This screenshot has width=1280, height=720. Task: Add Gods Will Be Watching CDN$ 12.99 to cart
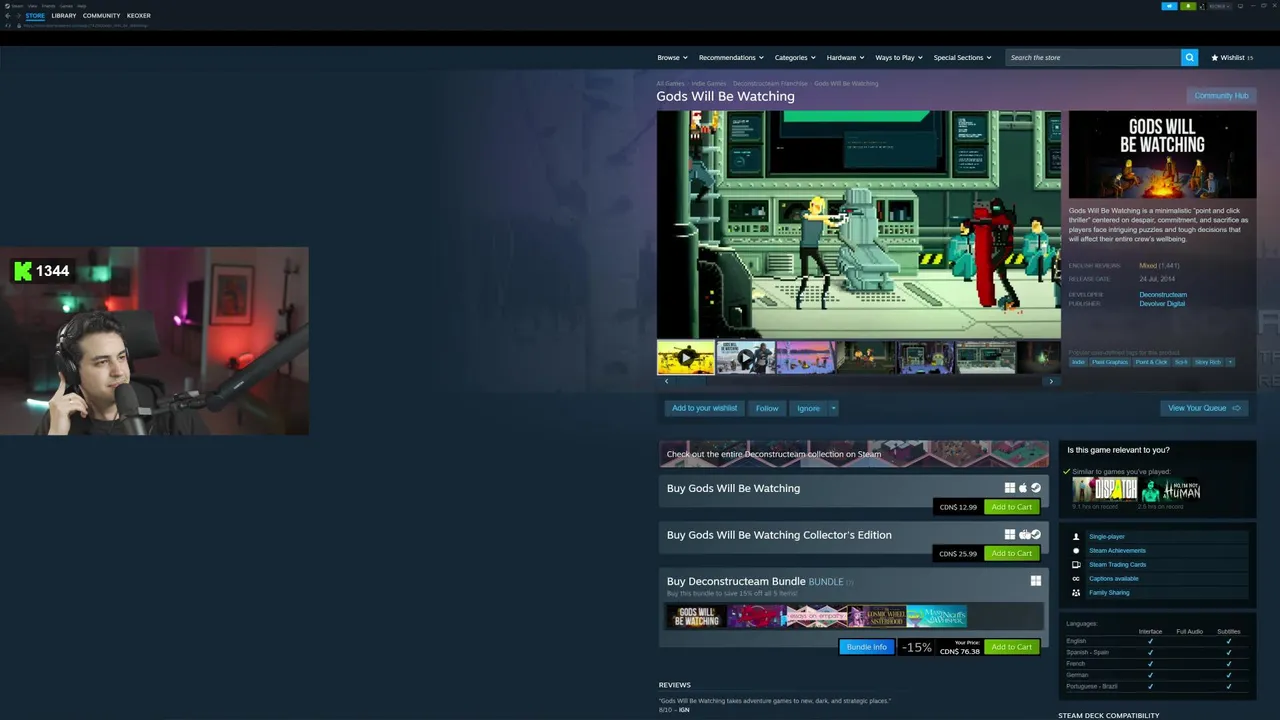1011,507
